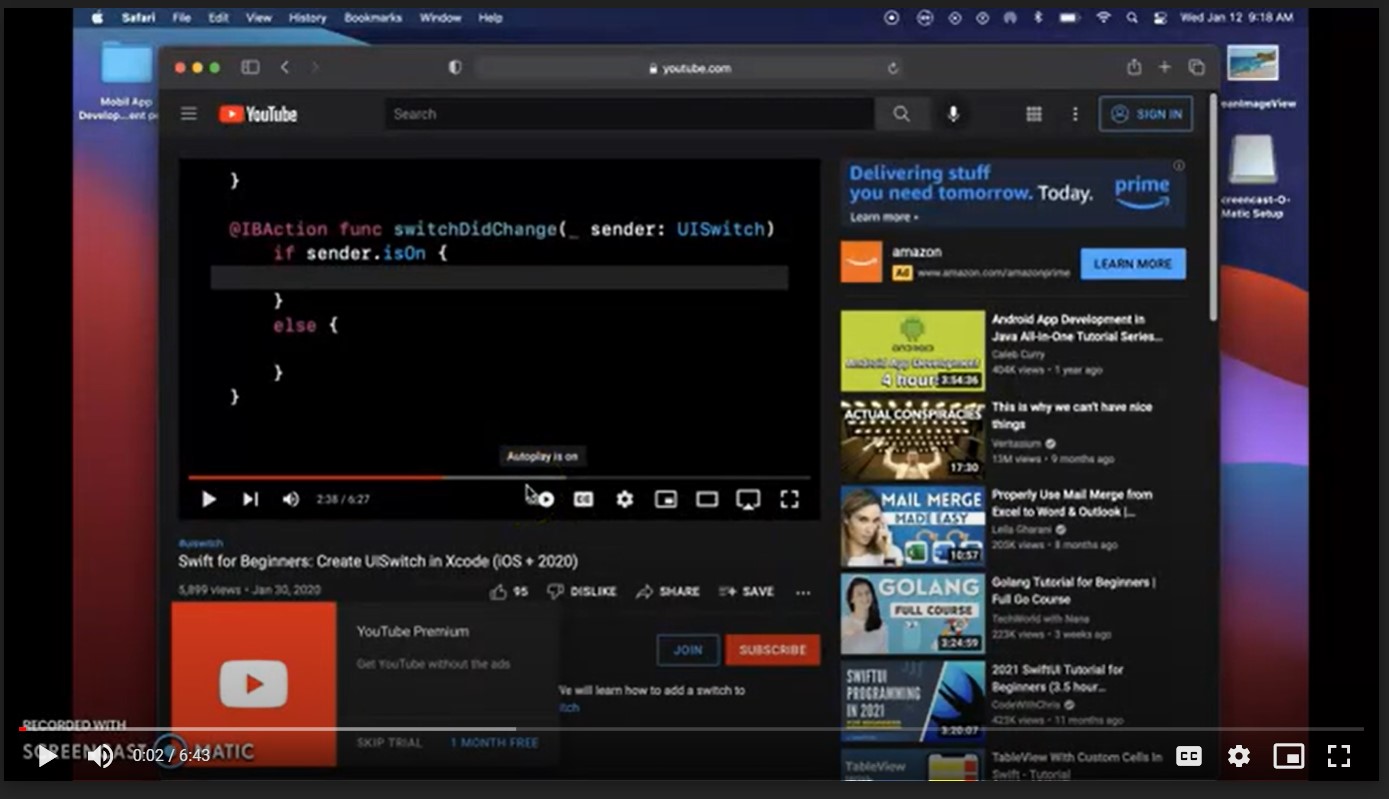This screenshot has width=1389, height=799.
Task: Click the blue LEARN MORE ad button
Action: tap(1132, 264)
